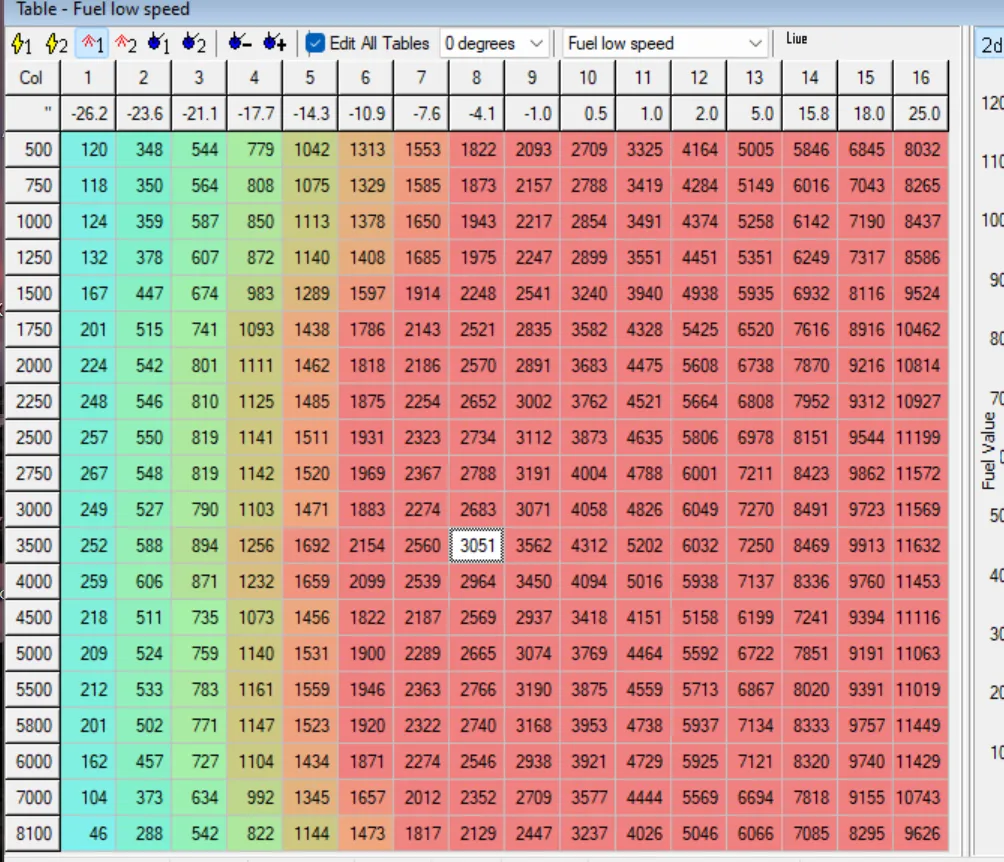Click cell 2129 in the 8100 row
This screenshot has height=862, width=1004.
pyautogui.click(x=477, y=833)
